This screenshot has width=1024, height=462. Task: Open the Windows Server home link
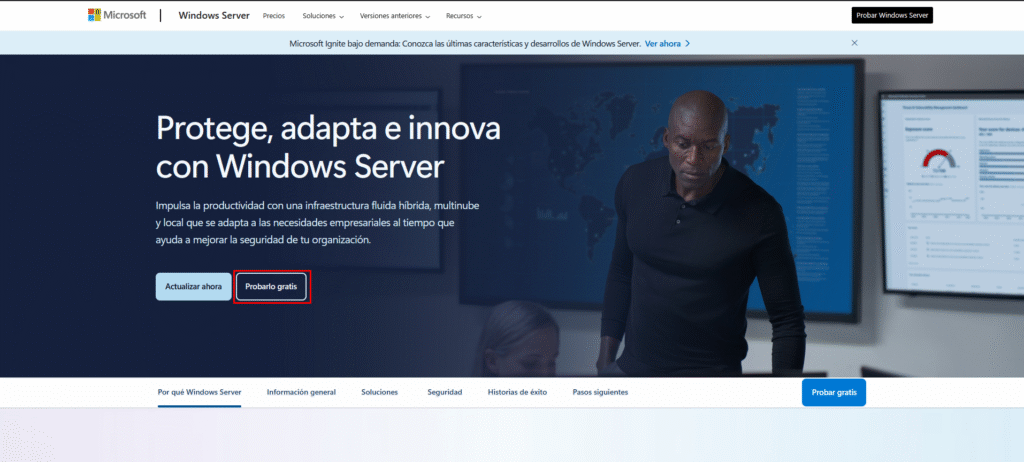[214, 16]
